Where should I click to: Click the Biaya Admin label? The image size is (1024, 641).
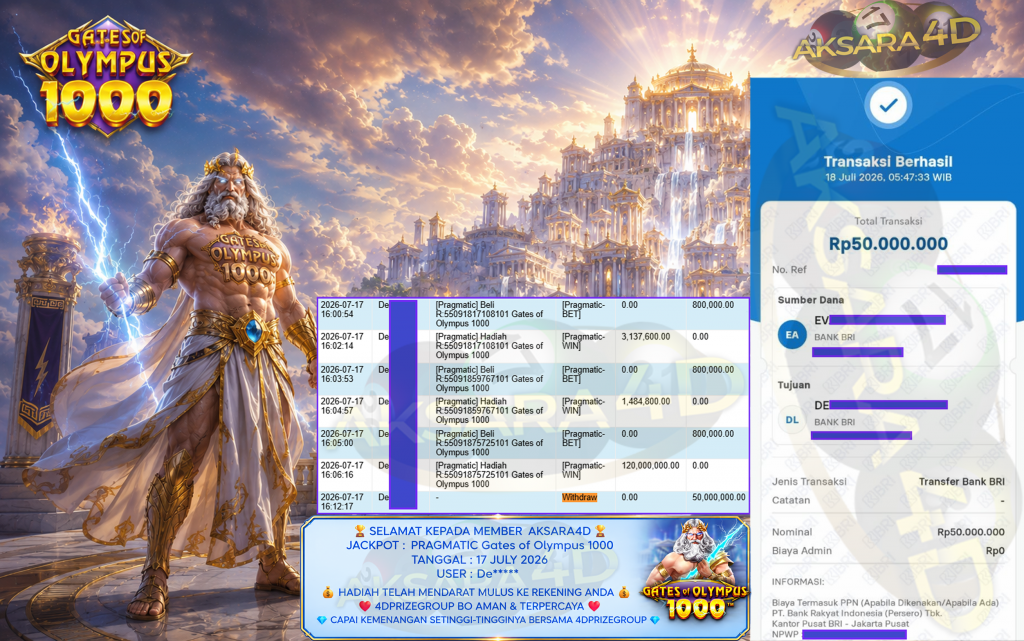tap(802, 551)
